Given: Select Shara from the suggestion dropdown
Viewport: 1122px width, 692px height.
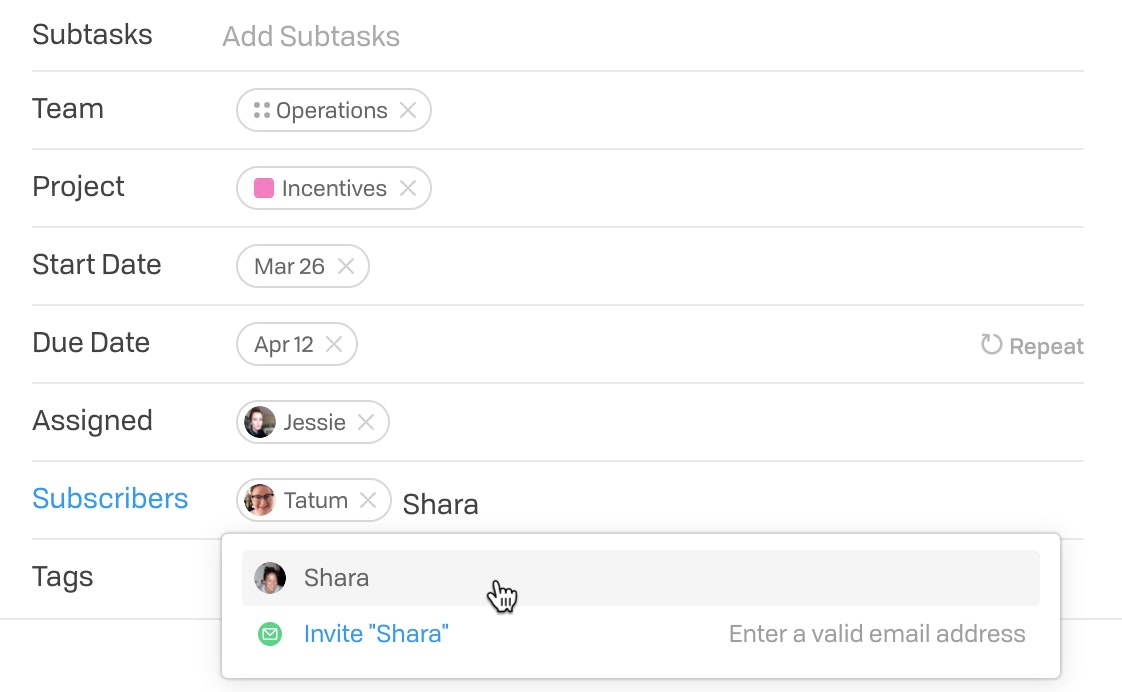Looking at the screenshot, I should tap(640, 578).
